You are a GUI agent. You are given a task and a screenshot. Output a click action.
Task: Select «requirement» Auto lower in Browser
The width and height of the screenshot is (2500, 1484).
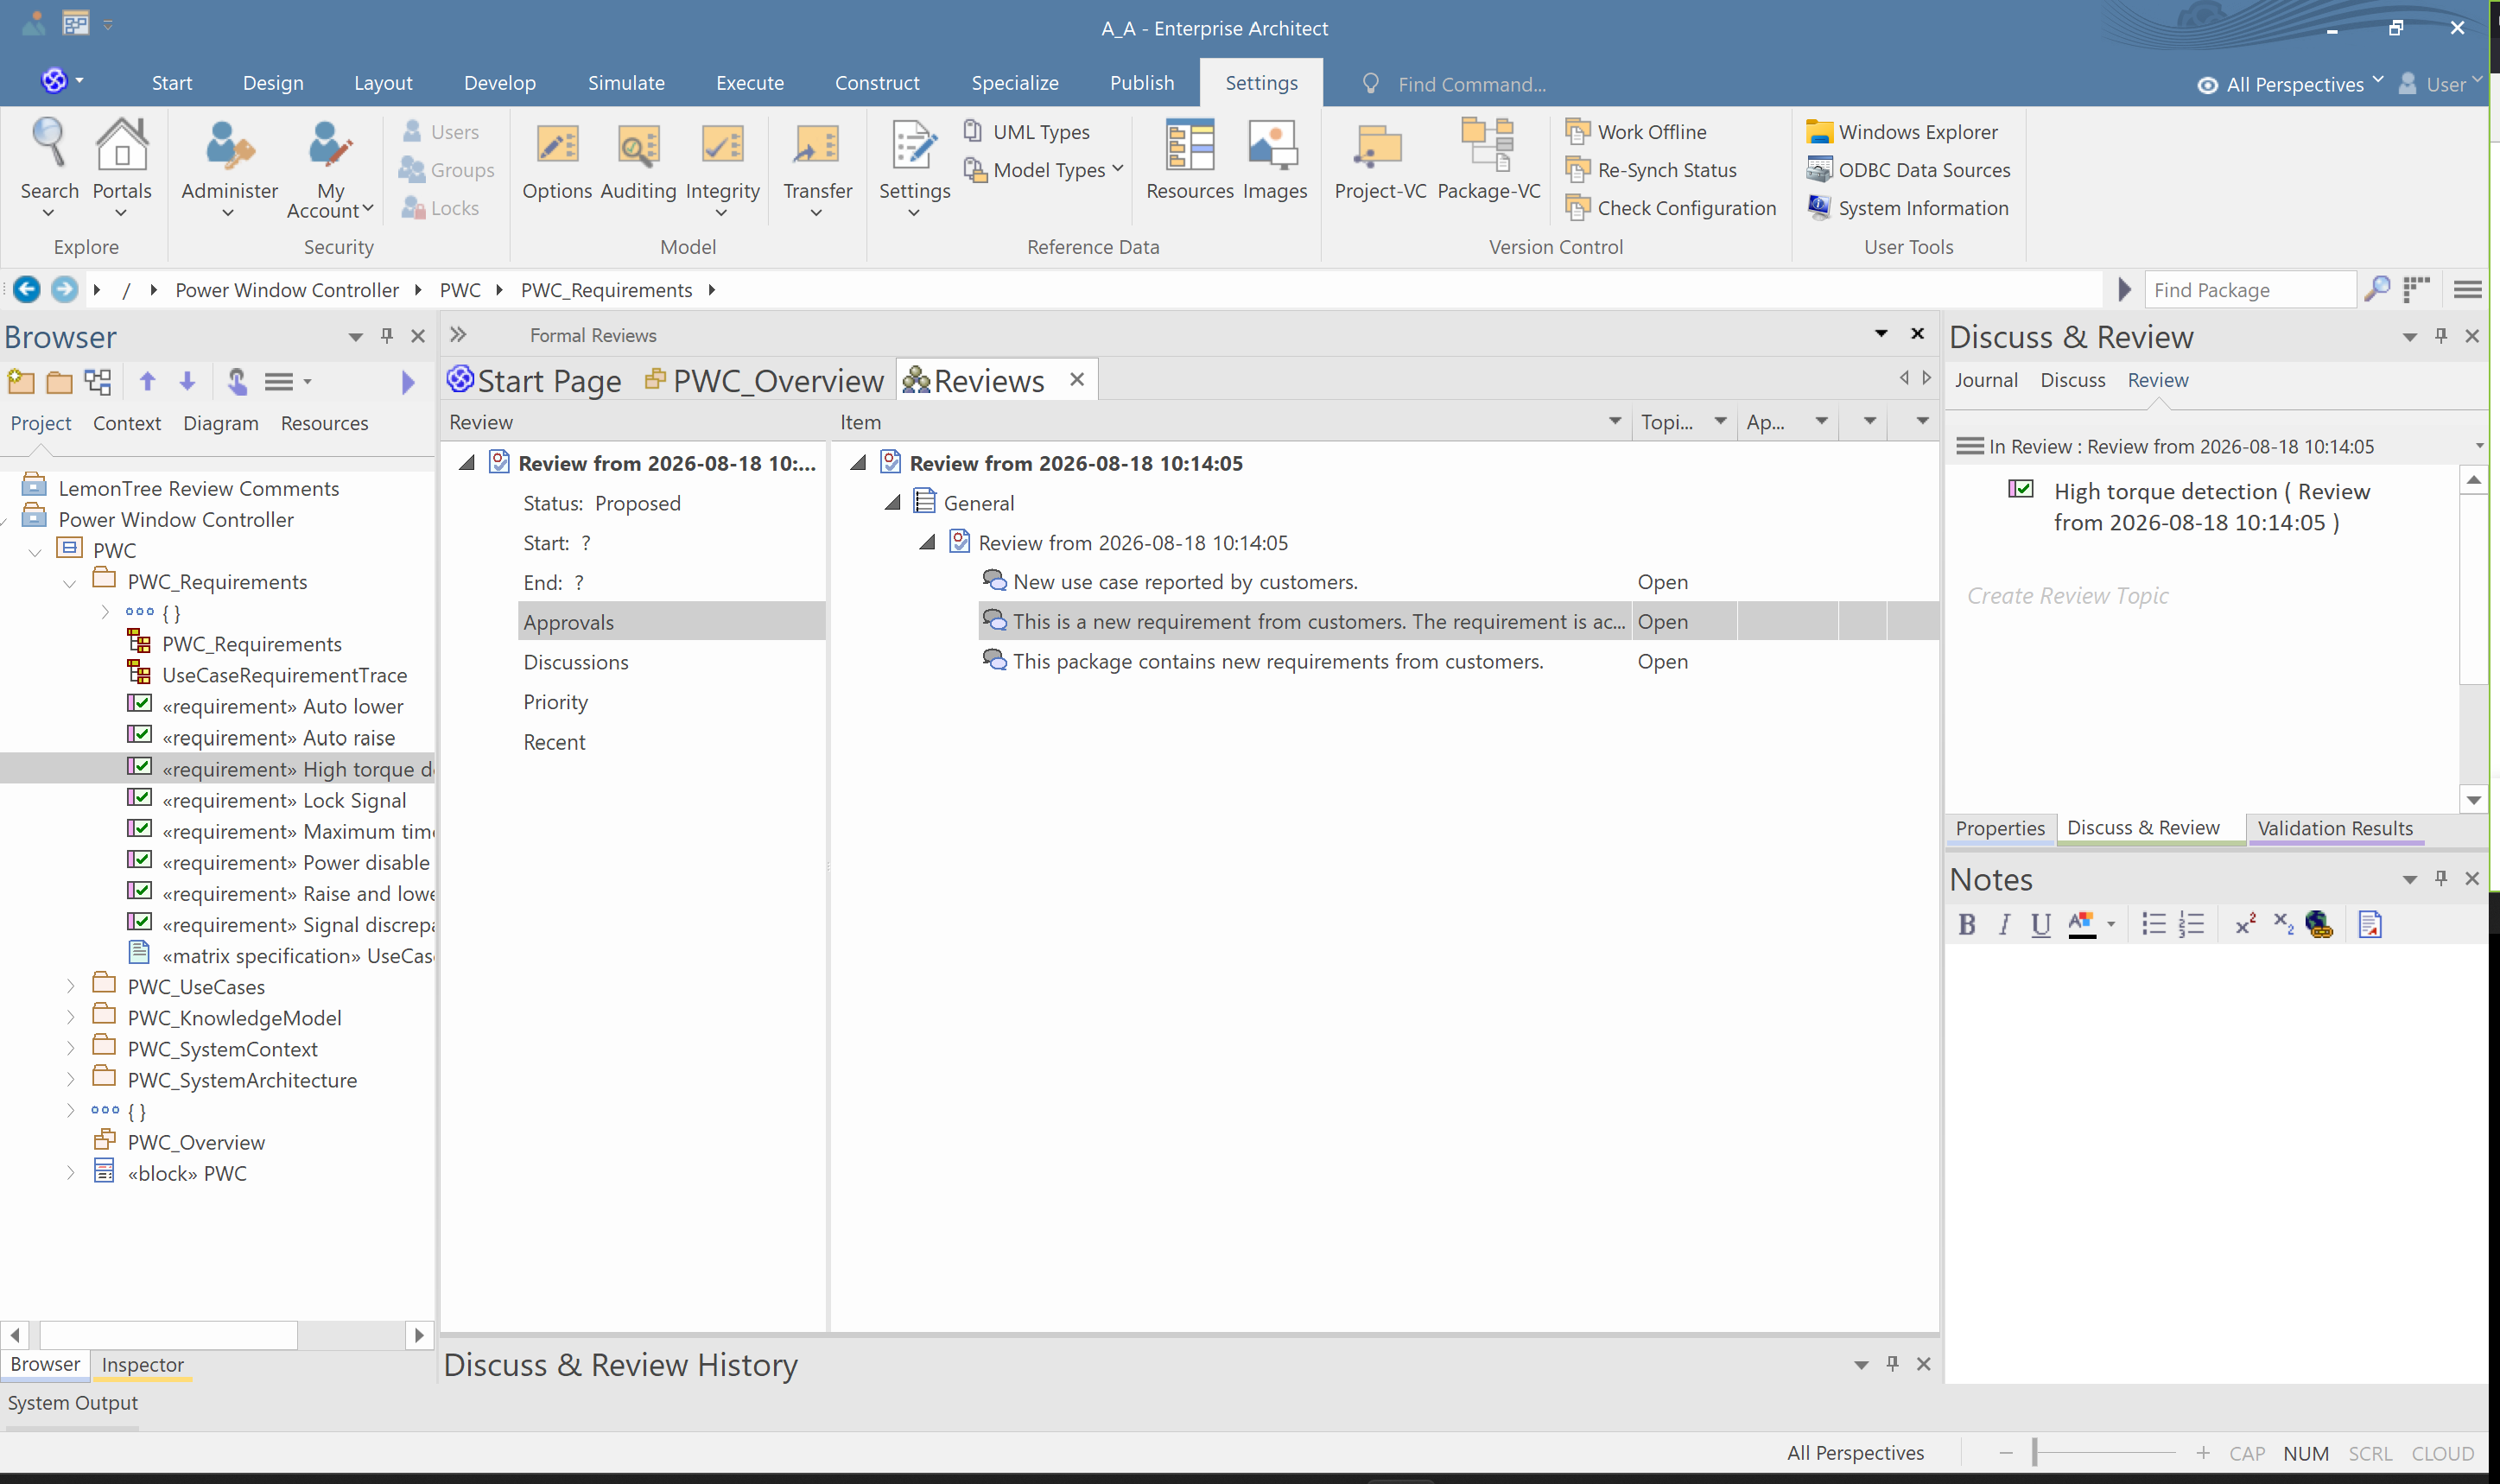282,706
